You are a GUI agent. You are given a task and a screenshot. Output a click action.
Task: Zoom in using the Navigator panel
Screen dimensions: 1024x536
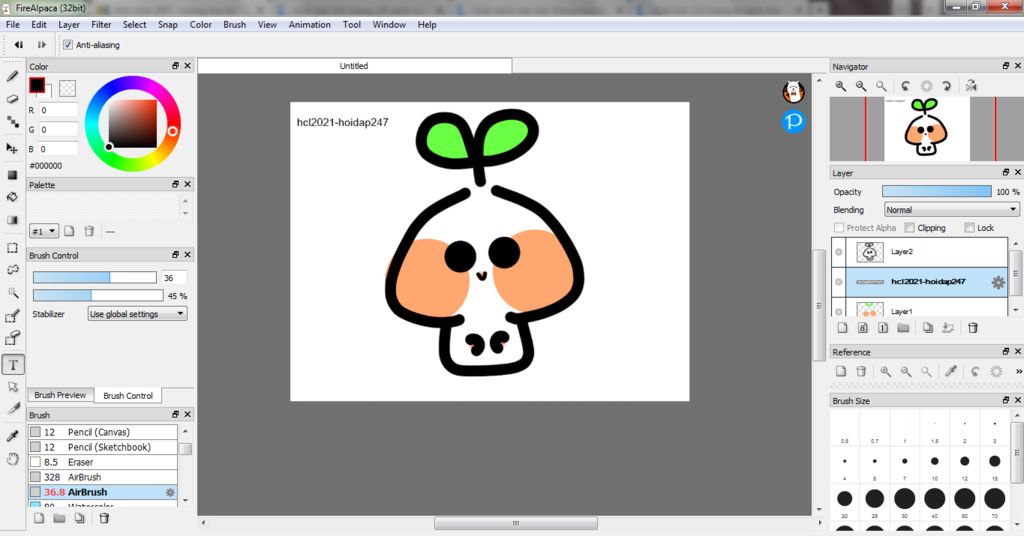(840, 86)
